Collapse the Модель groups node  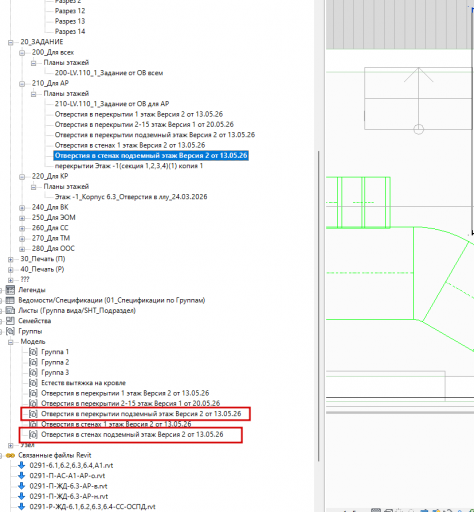pyautogui.click(x=11, y=342)
